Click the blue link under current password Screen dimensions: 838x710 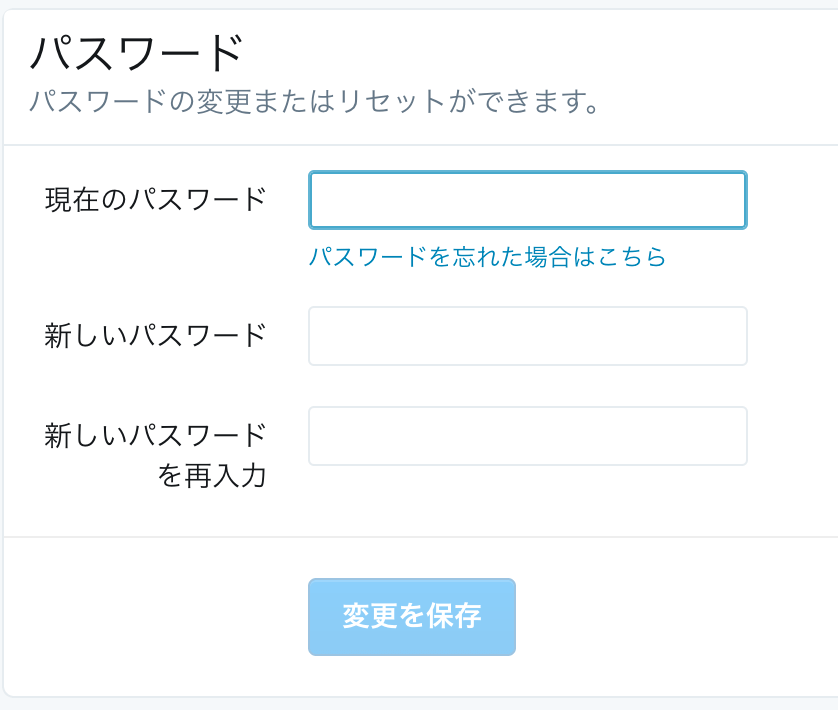(487, 257)
